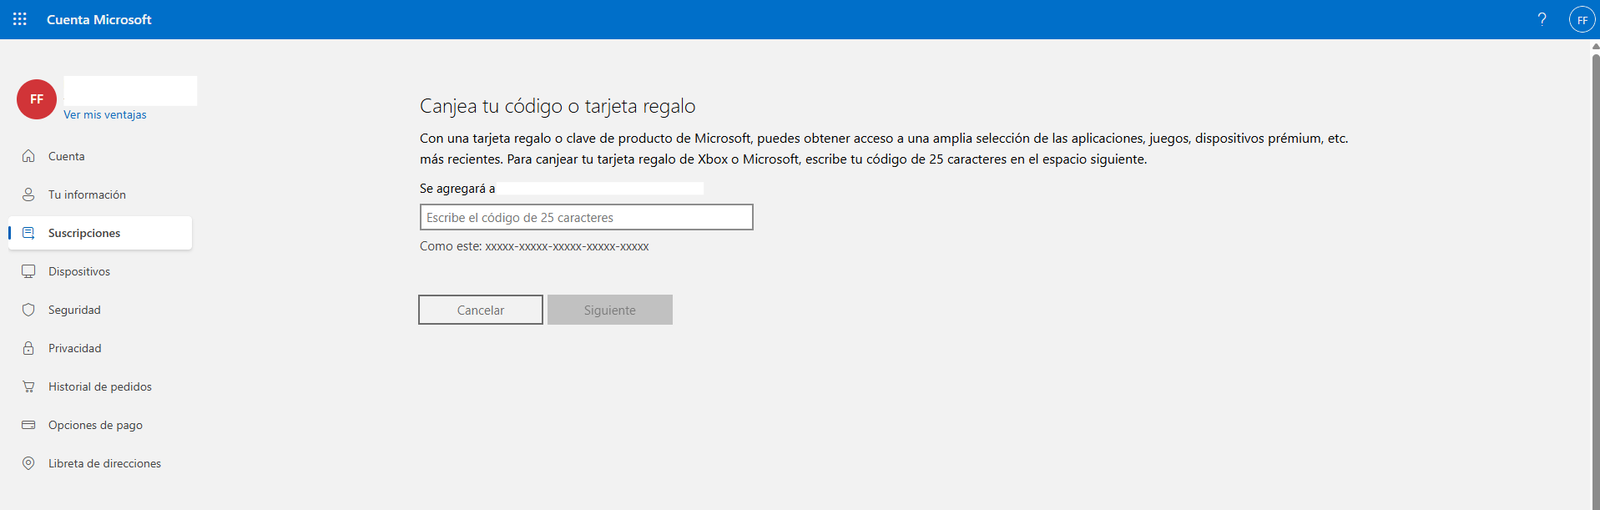The width and height of the screenshot is (1600, 510).
Task: Click the Opciones de pago card icon
Action: 28,425
